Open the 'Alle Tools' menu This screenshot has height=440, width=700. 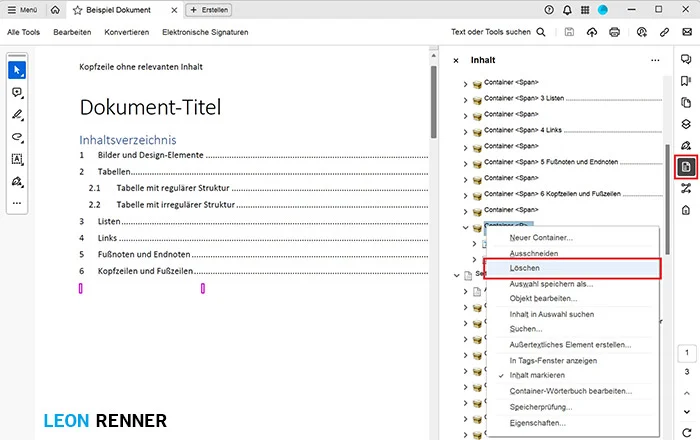24,32
